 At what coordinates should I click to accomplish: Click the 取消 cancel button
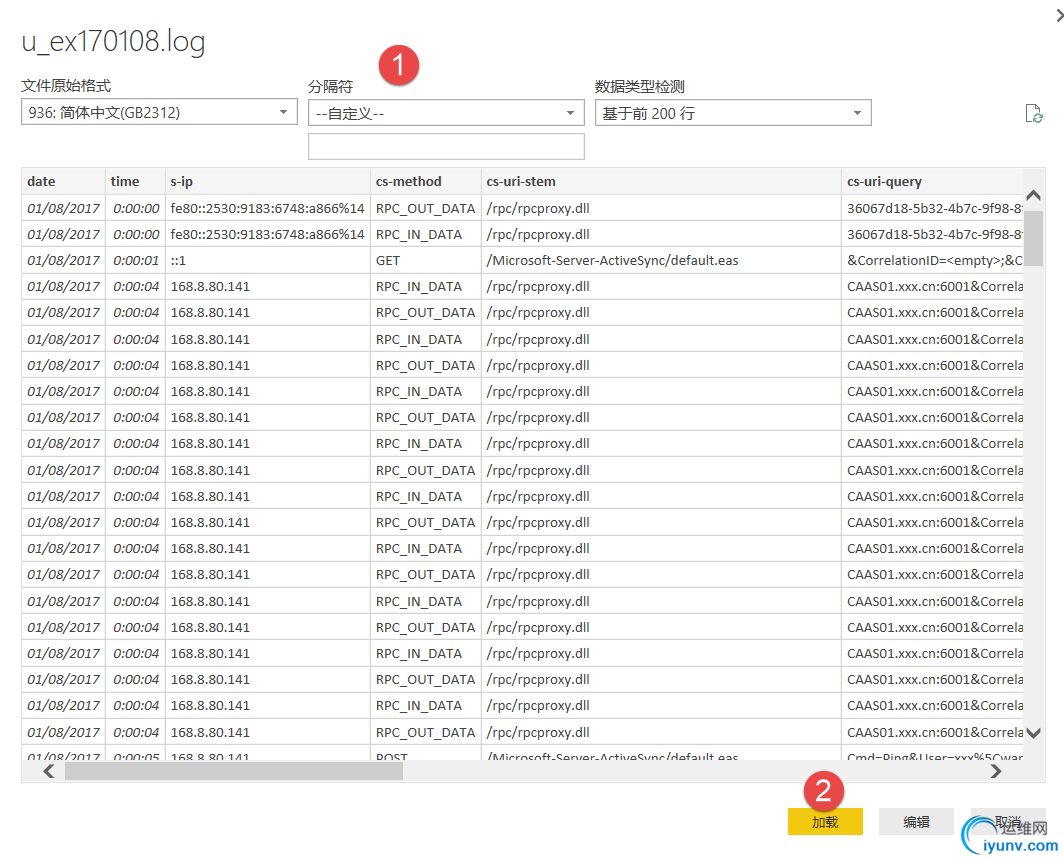(1008, 821)
